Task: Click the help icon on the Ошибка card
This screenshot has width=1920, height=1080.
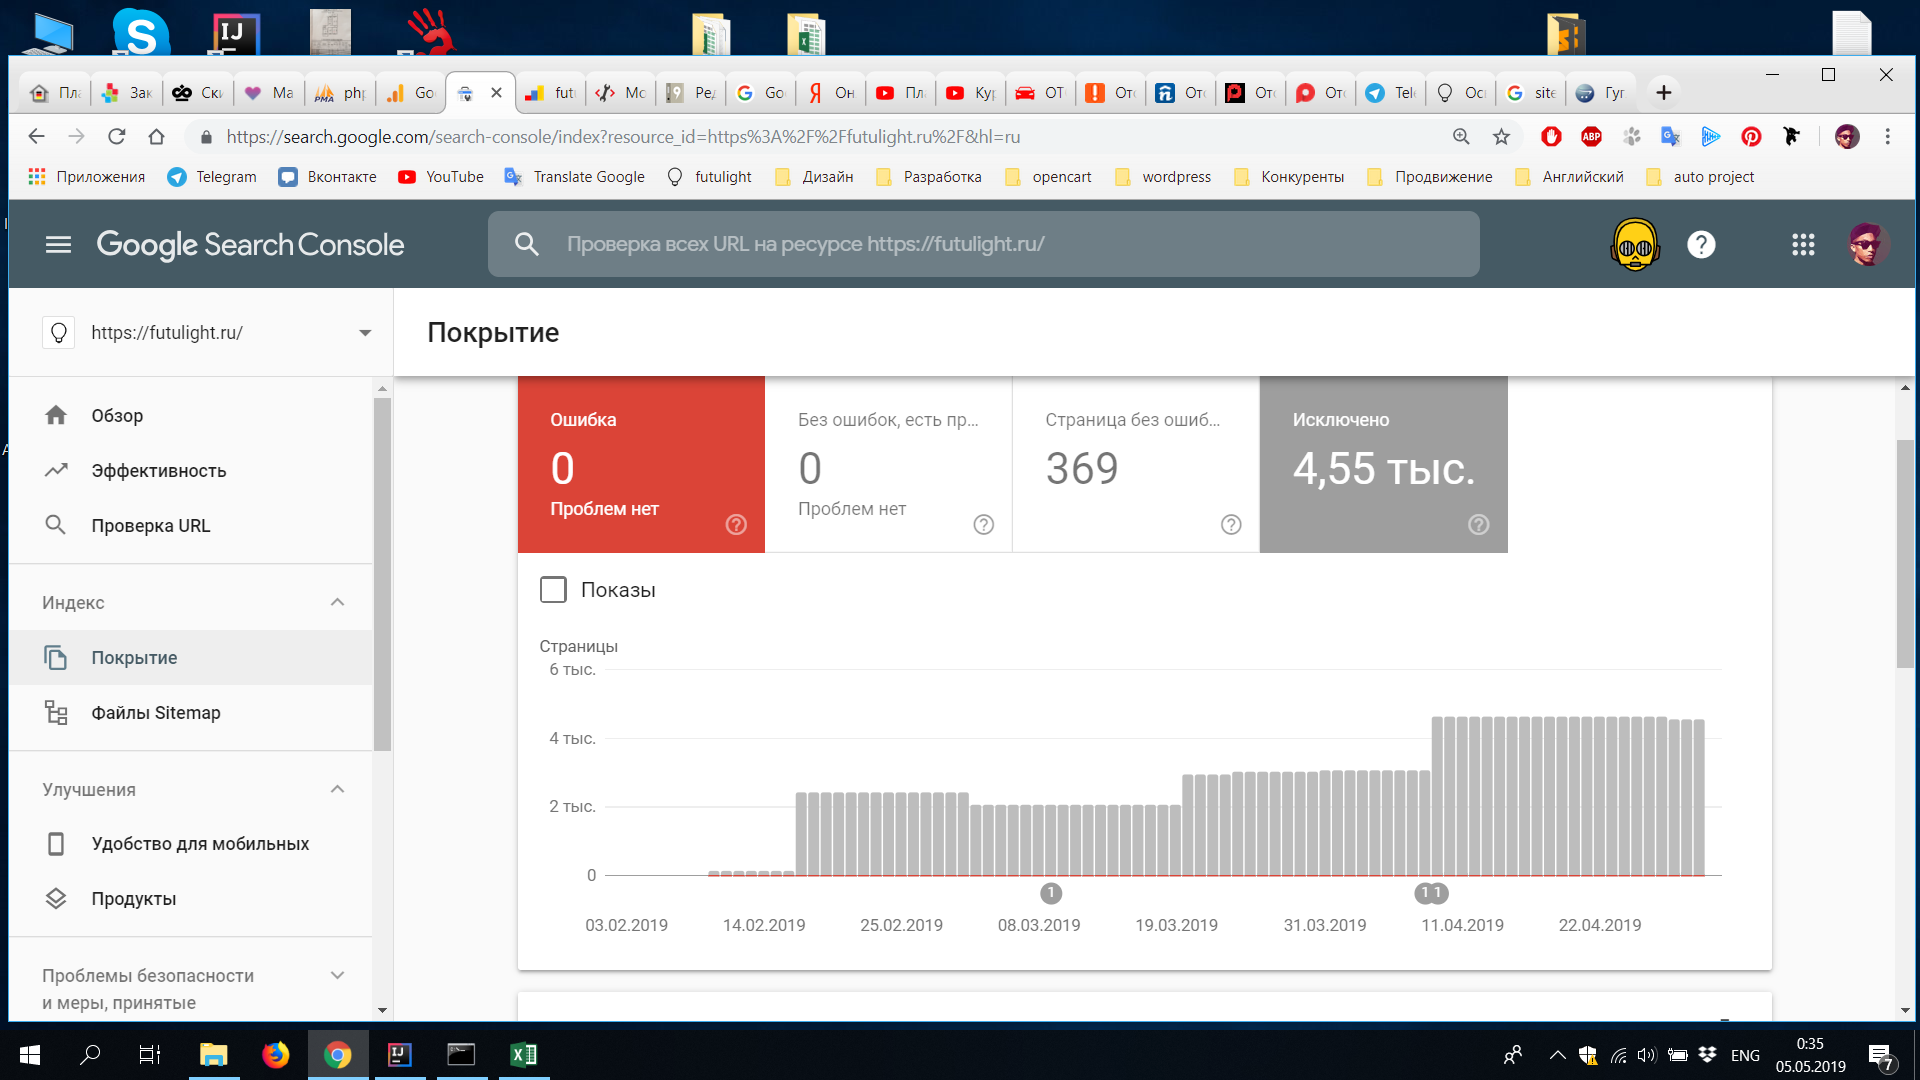Action: [736, 524]
